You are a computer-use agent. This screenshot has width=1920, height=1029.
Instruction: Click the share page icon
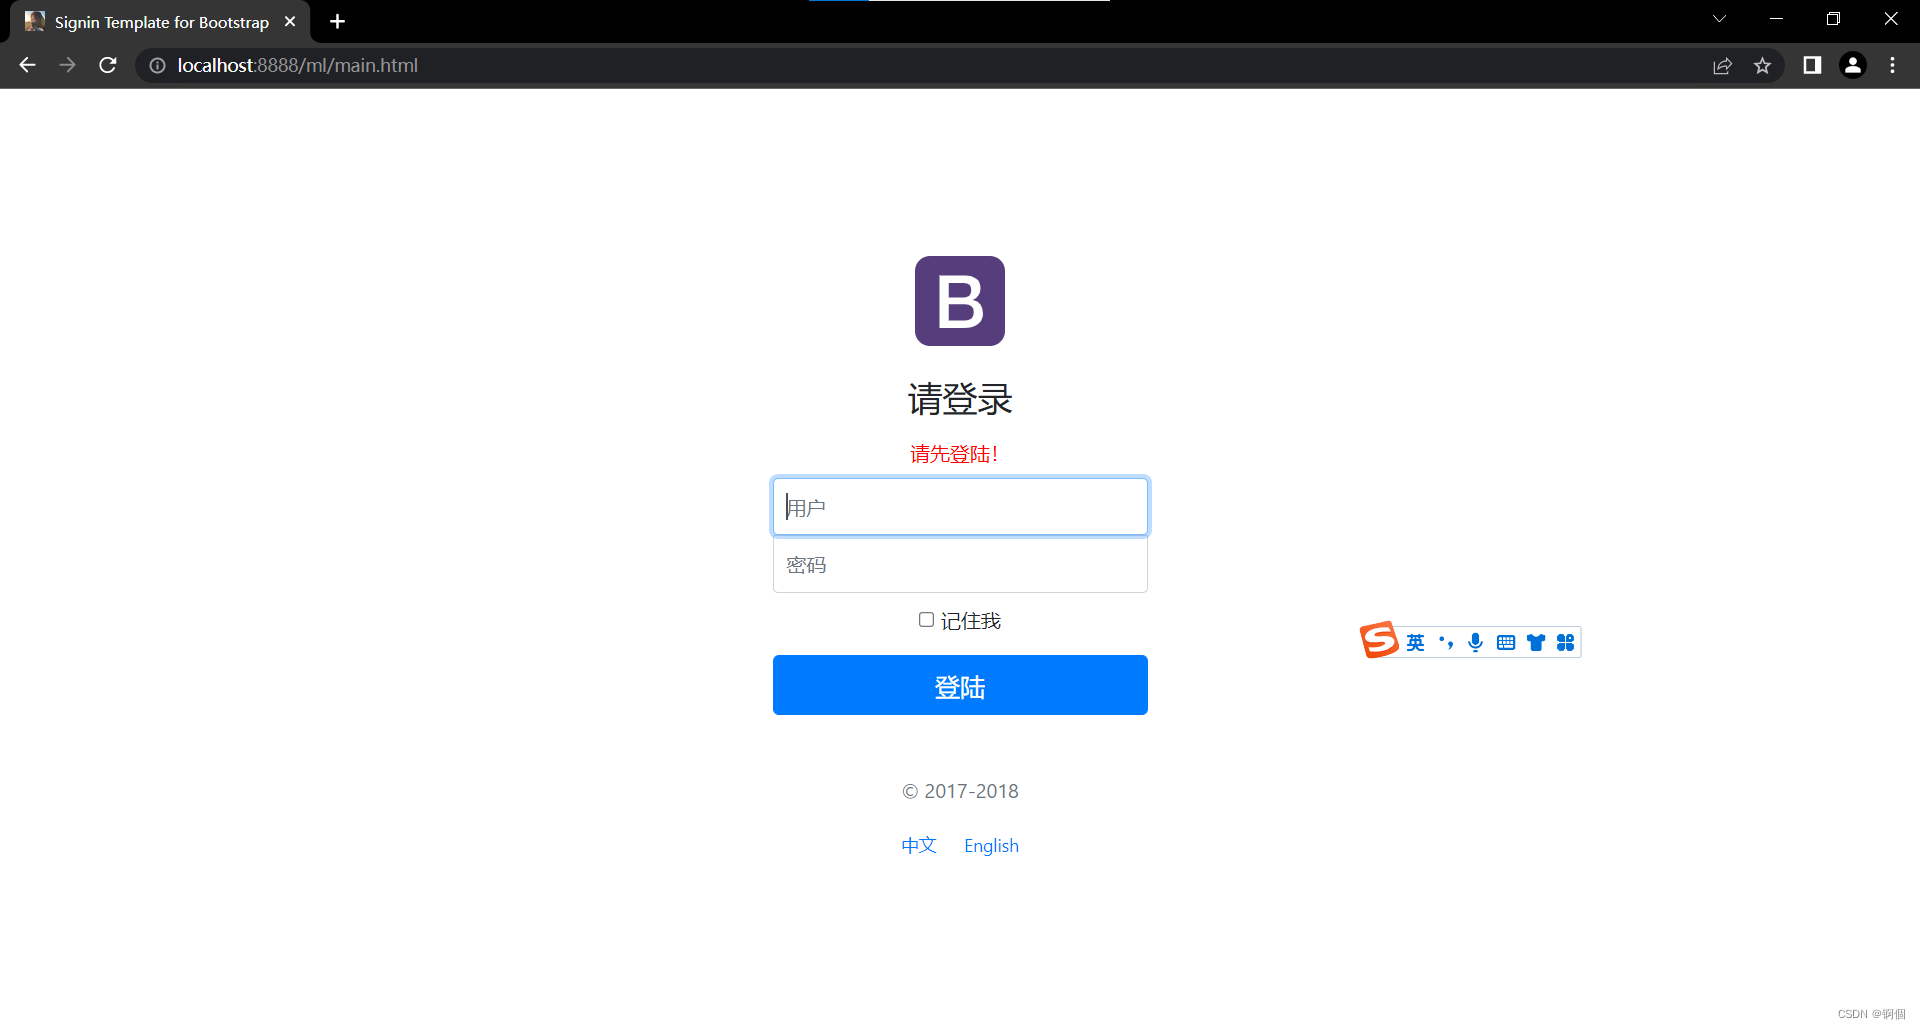click(x=1722, y=65)
